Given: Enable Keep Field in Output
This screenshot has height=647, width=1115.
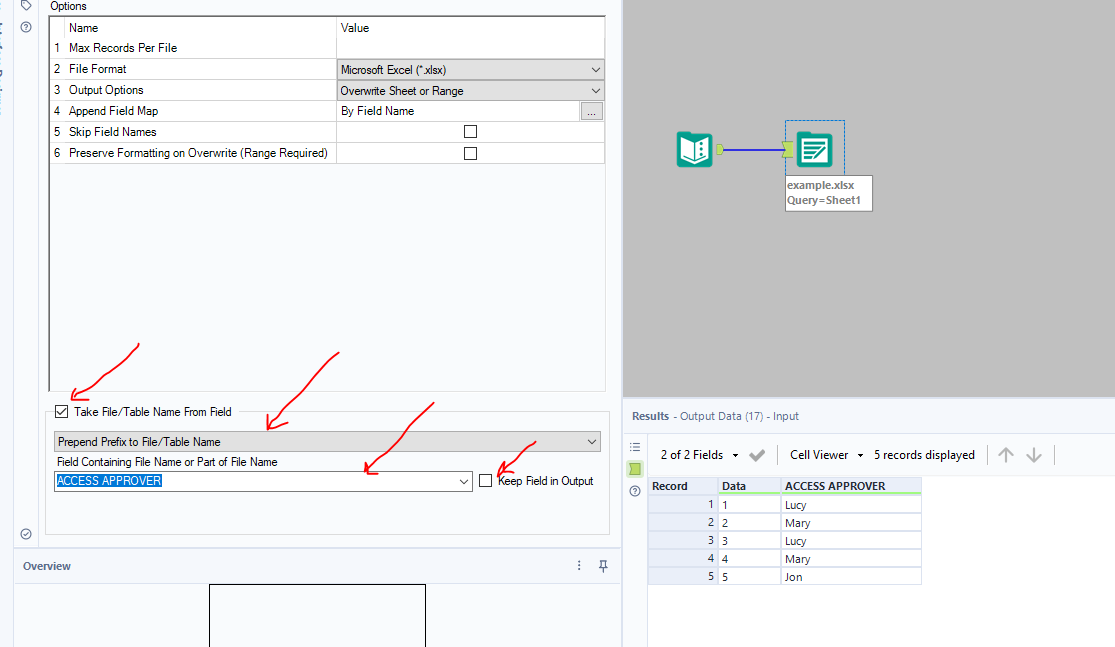Looking at the screenshot, I should pos(485,480).
